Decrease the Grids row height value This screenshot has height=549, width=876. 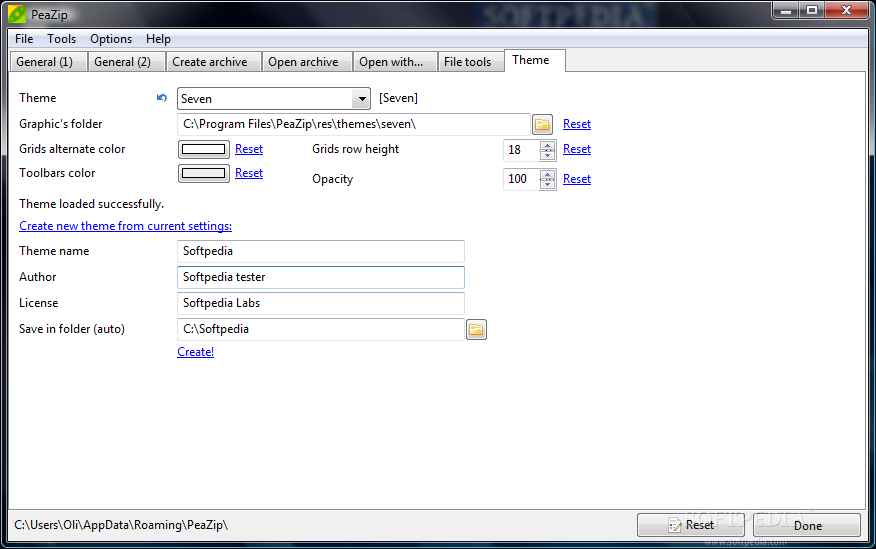pyautogui.click(x=548, y=155)
